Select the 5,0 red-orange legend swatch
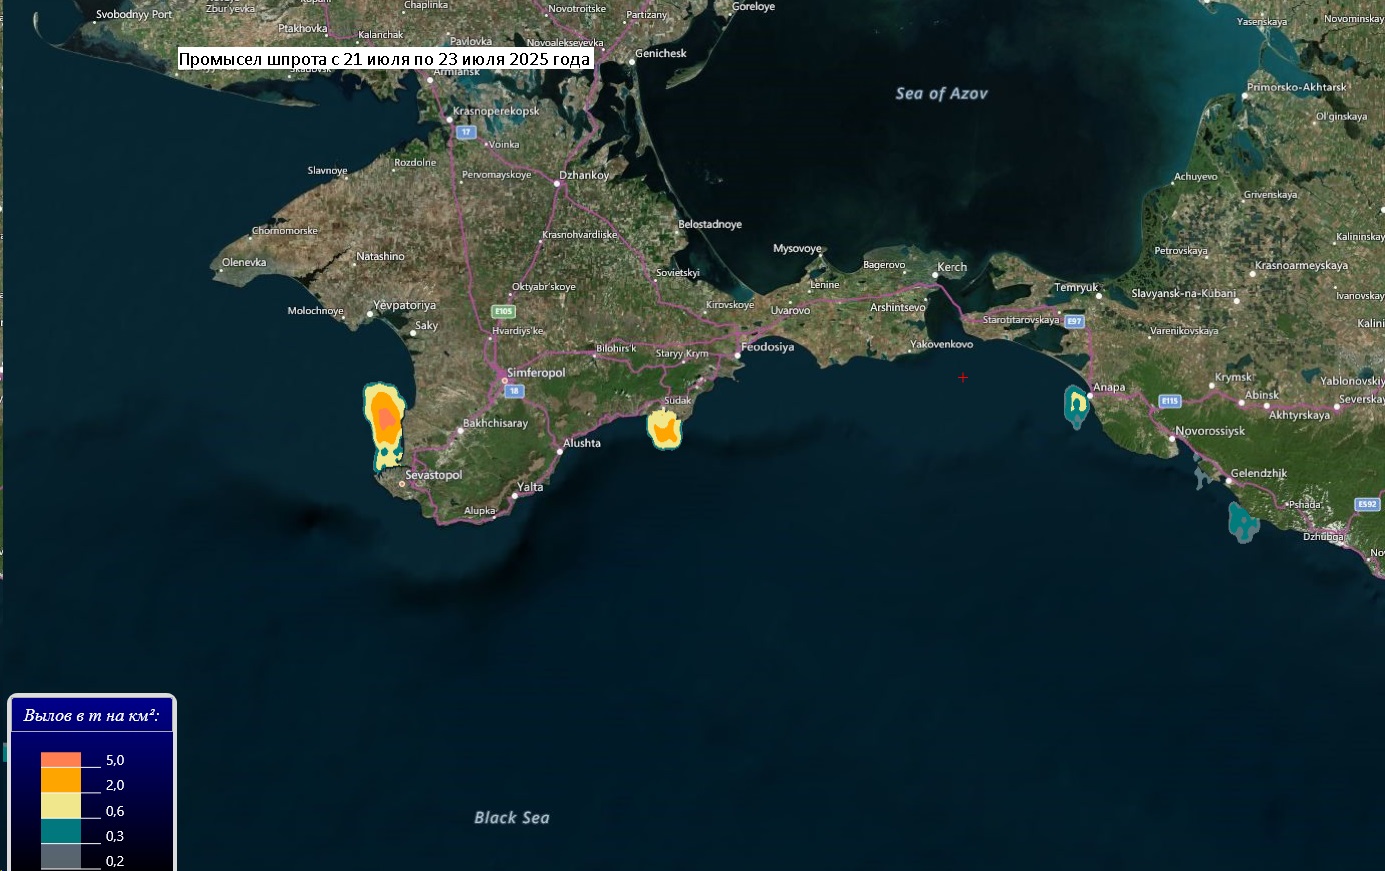The height and width of the screenshot is (871, 1385). 61,759
